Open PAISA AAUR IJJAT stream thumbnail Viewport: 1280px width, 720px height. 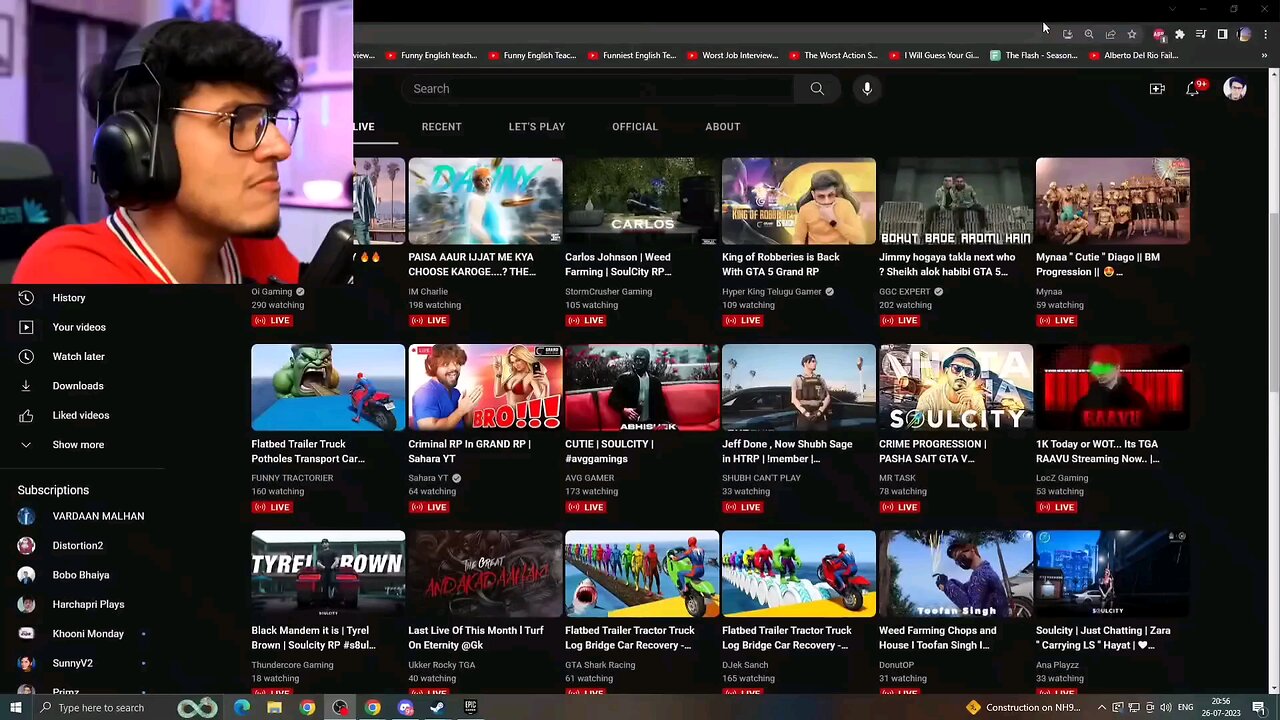485,201
